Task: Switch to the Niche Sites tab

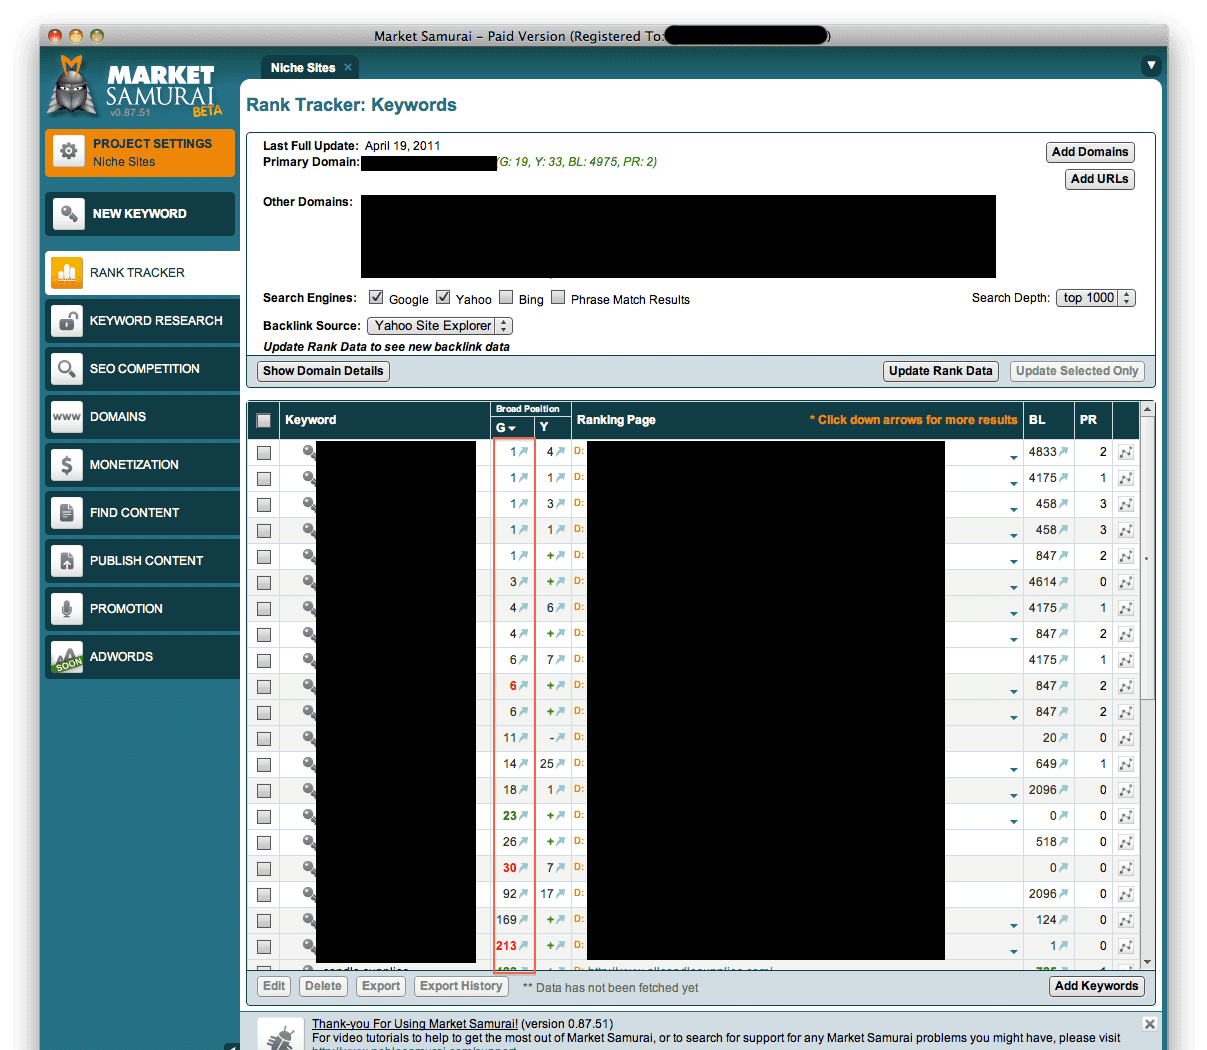Action: (x=303, y=68)
